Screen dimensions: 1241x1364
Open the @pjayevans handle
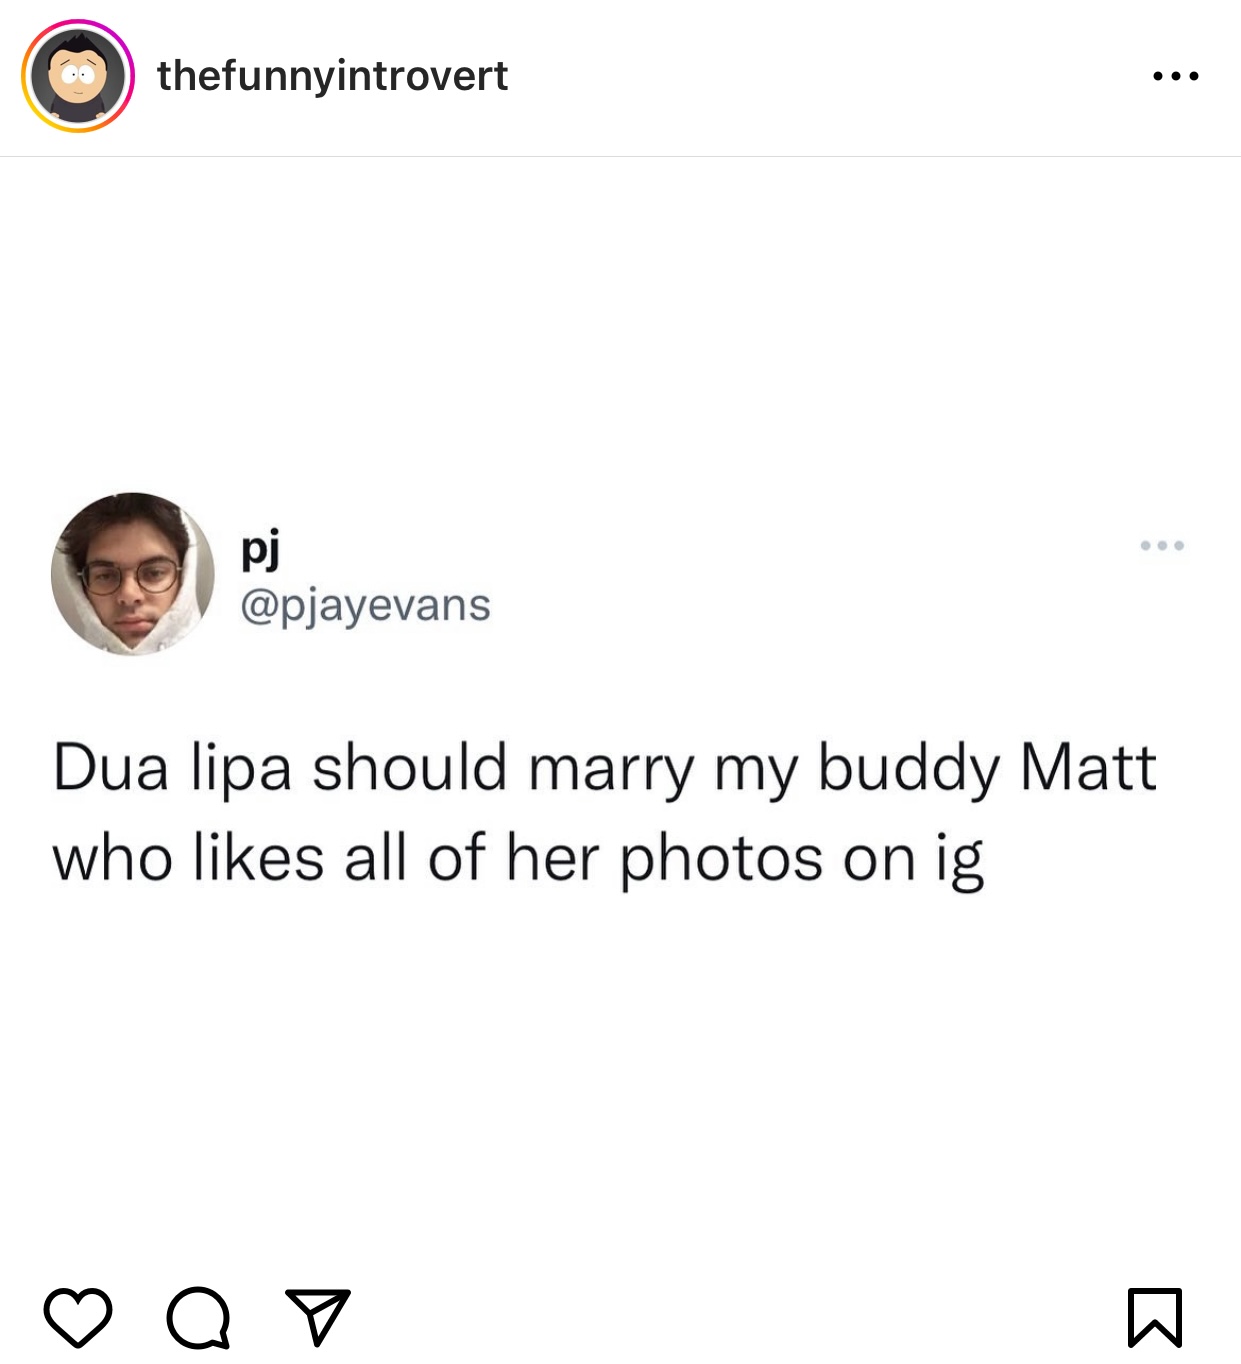[x=365, y=606]
